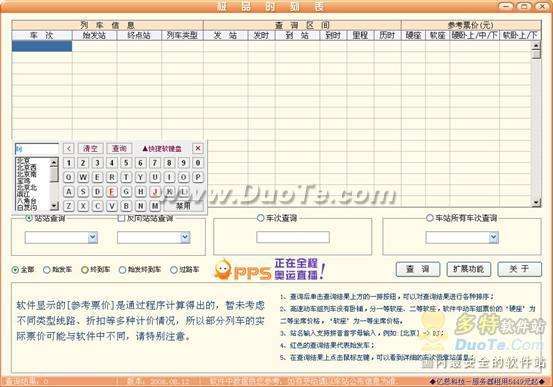Tap the letter J key on soft keyboard
The height and width of the screenshot is (387, 553).
click(x=155, y=192)
